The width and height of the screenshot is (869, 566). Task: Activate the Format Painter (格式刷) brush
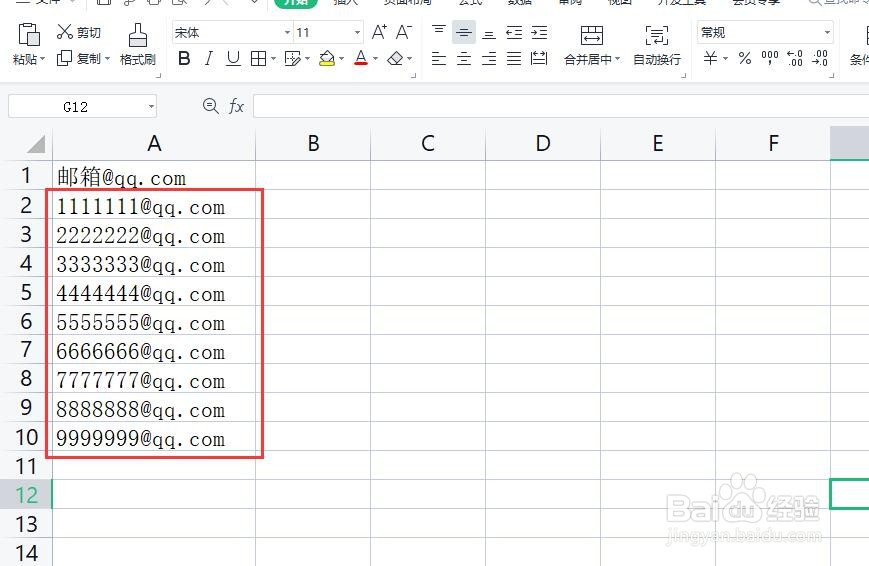pyautogui.click(x=137, y=35)
